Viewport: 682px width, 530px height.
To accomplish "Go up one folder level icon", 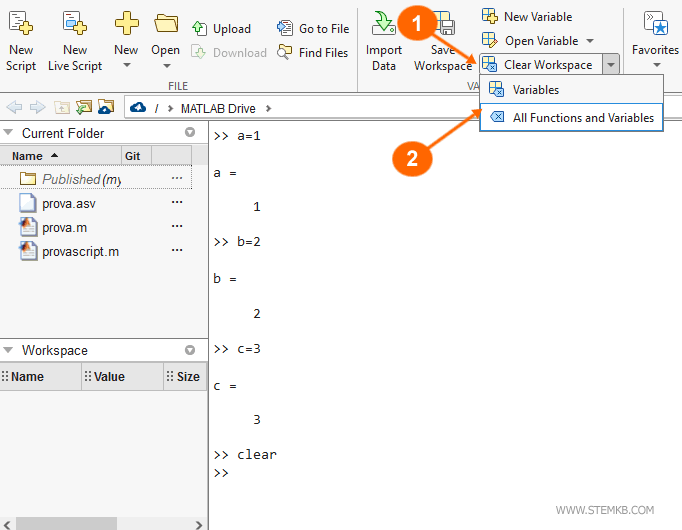I will click(62, 108).
